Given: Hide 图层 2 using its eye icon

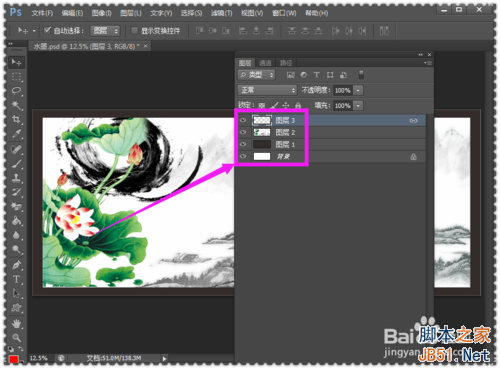Looking at the screenshot, I should point(243,132).
